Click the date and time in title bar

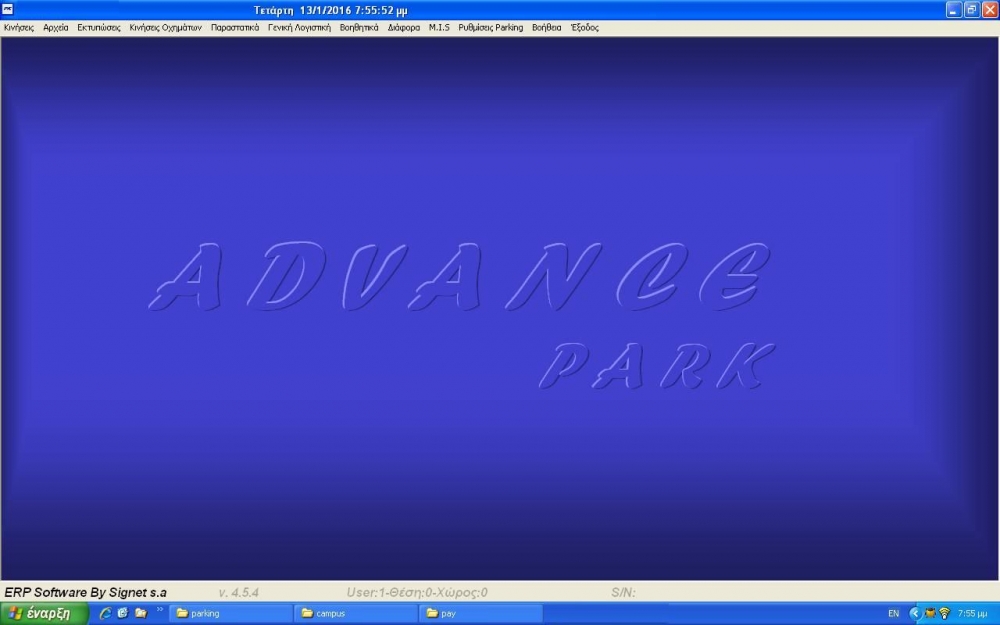[x=330, y=10]
